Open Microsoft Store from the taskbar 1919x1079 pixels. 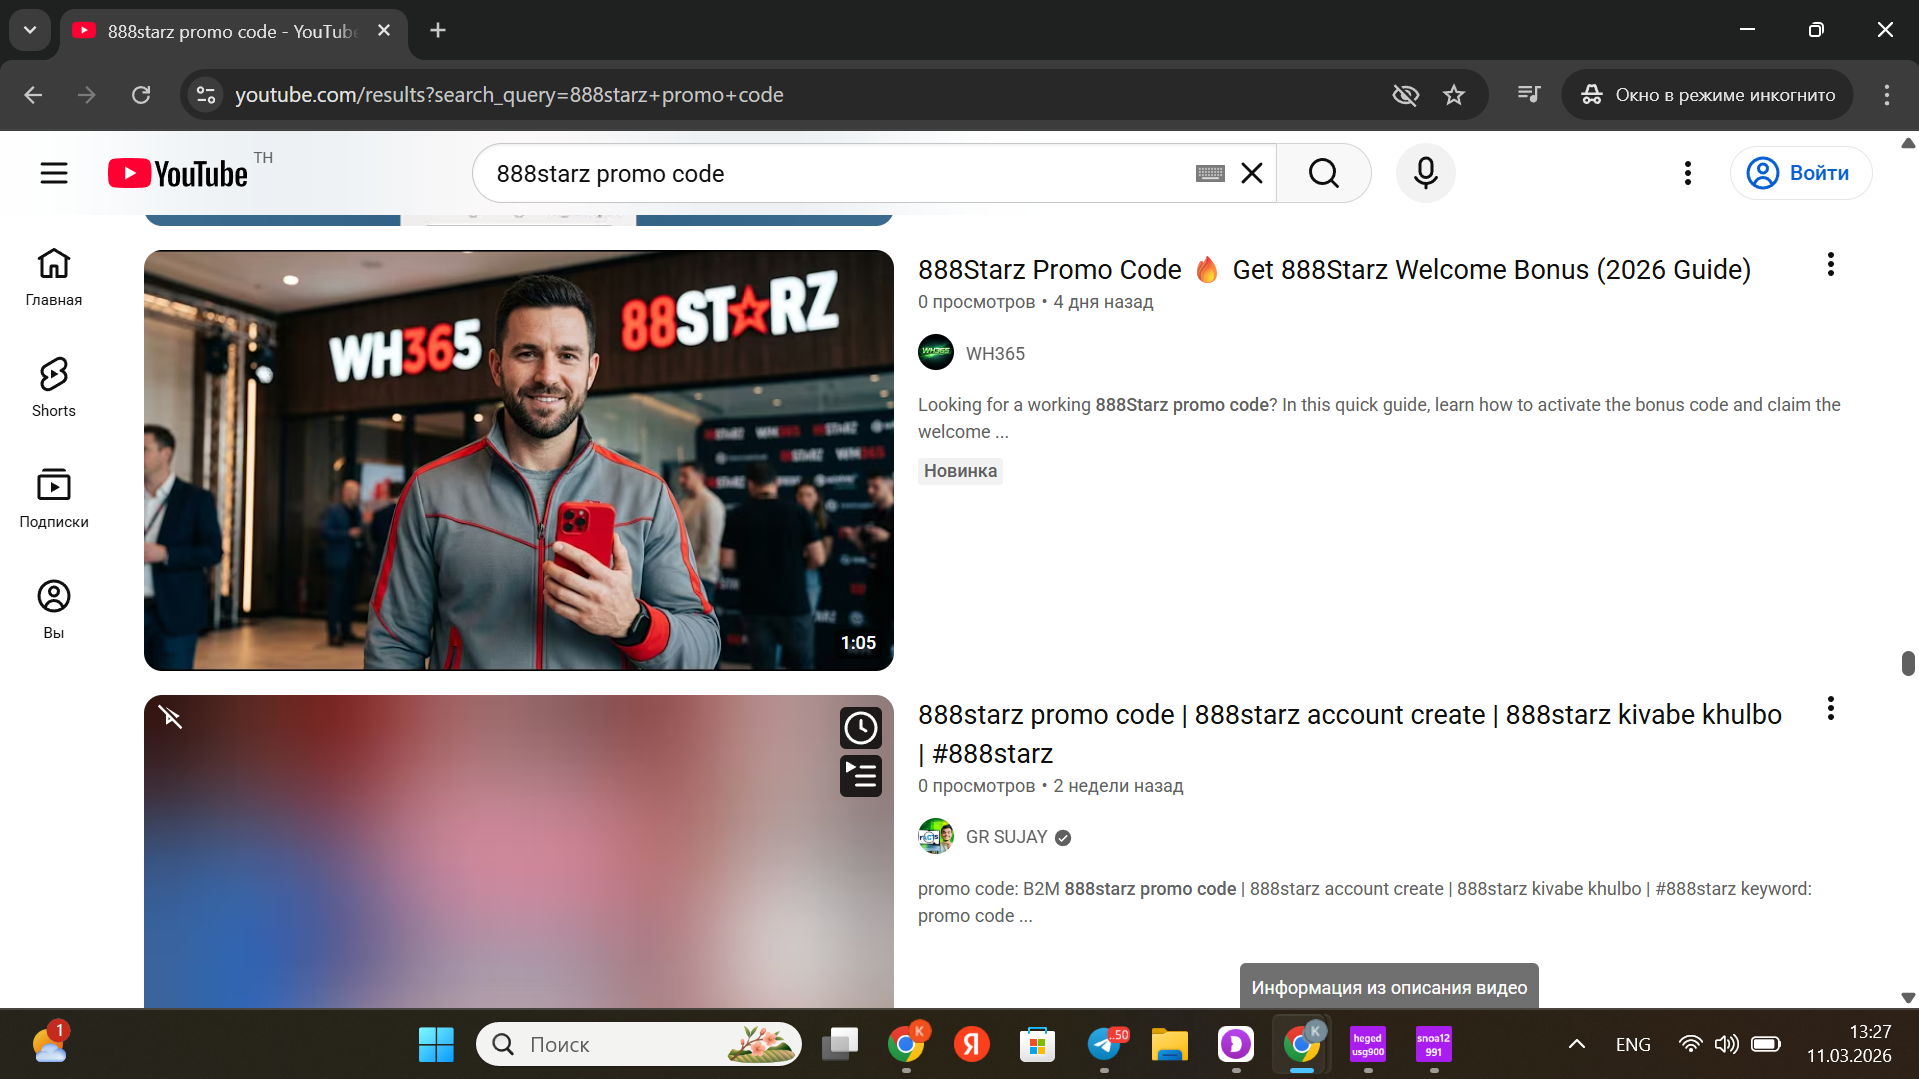pyautogui.click(x=1038, y=1044)
